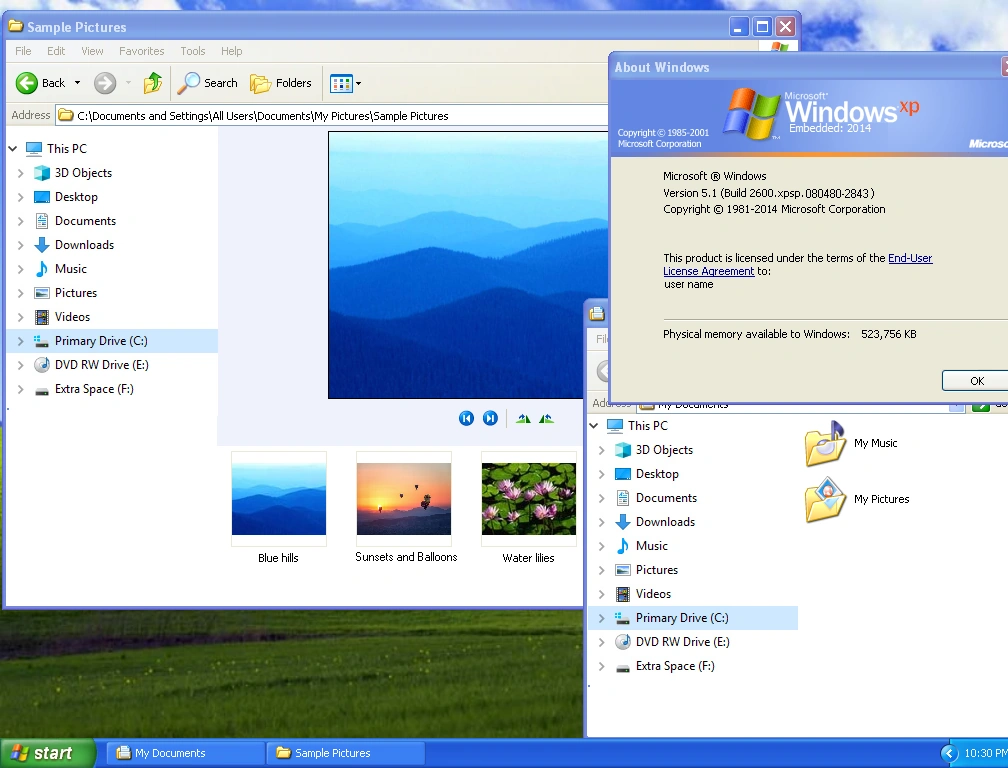Click the taskbar clock showing 10:30 PM

985,753
